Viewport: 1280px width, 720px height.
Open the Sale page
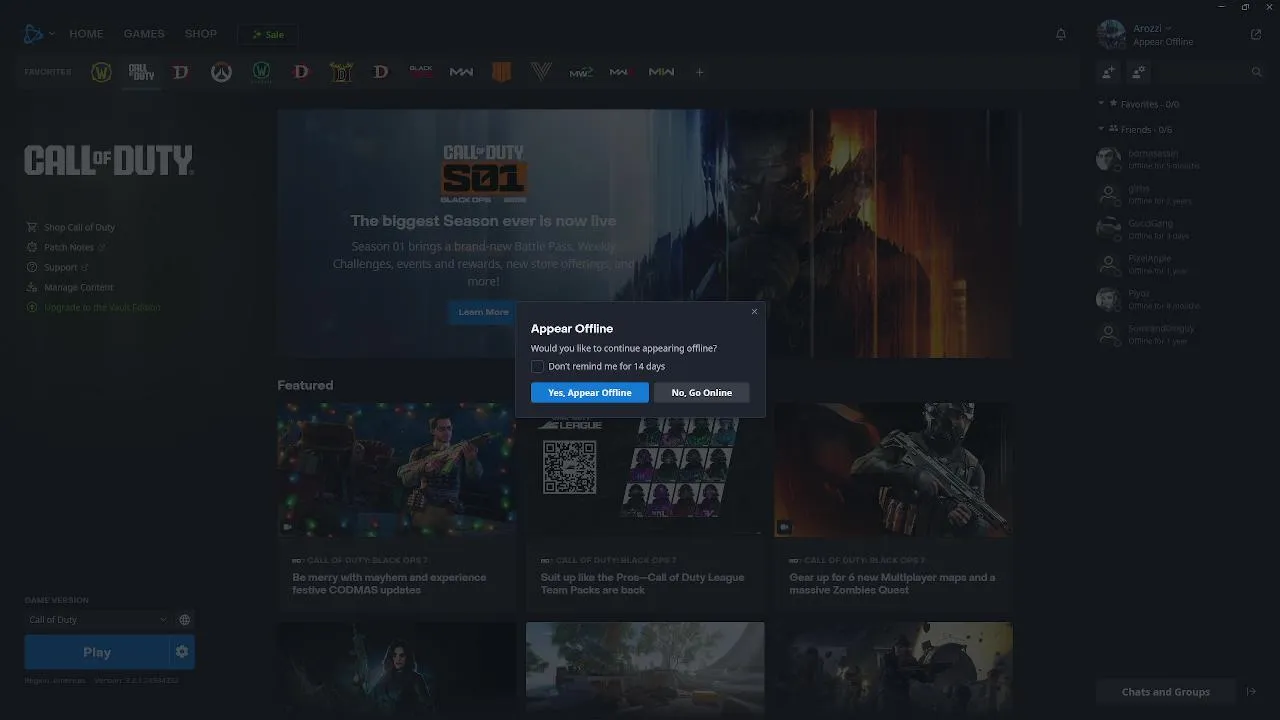pyautogui.click(x=268, y=35)
